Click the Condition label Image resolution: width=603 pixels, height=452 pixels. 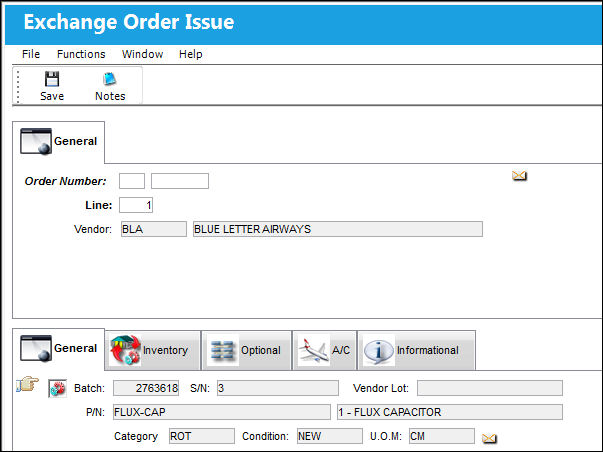(265, 436)
